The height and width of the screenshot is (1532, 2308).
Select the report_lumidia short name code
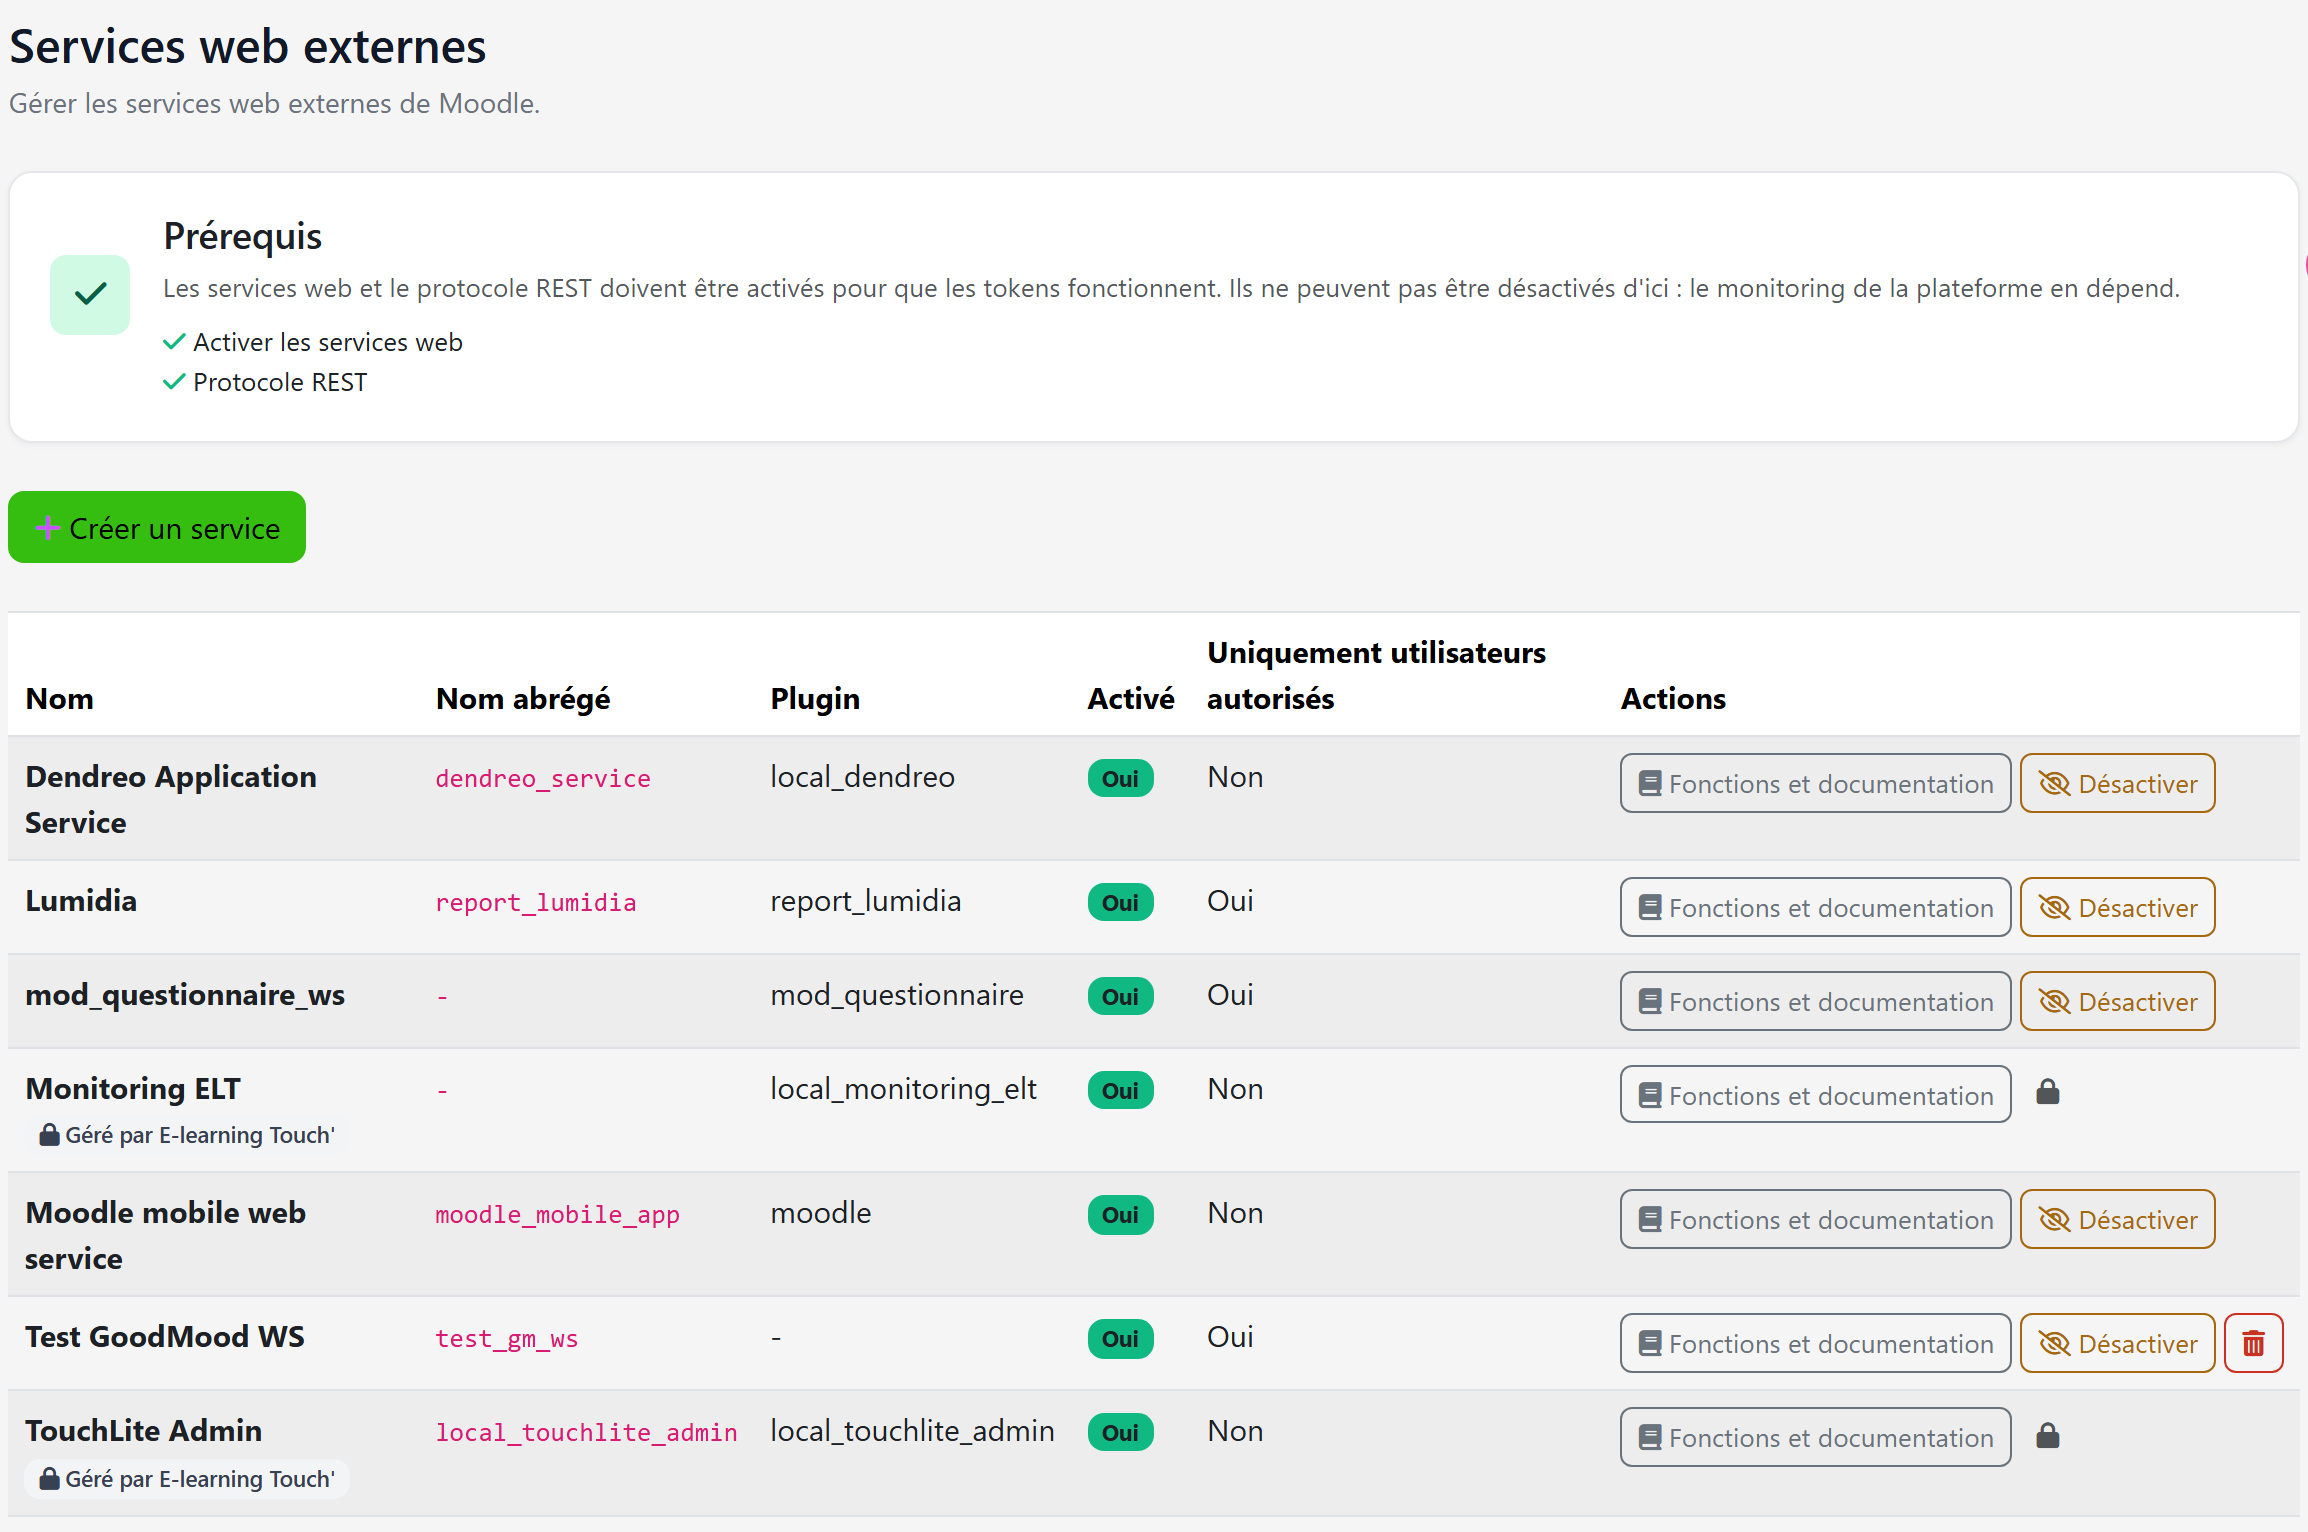536,902
